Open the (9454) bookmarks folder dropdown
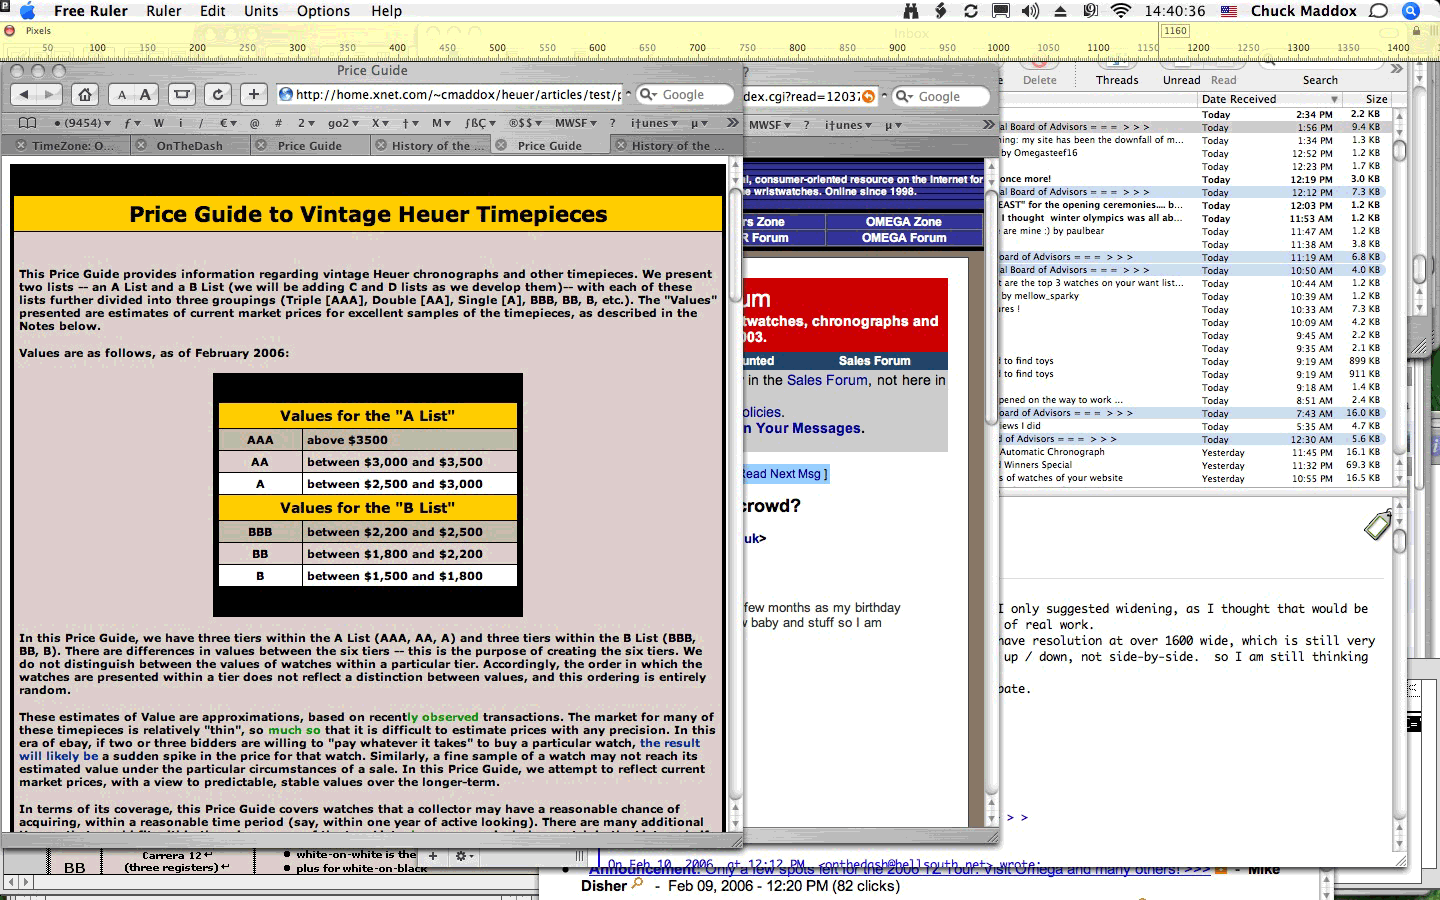 click(x=81, y=123)
